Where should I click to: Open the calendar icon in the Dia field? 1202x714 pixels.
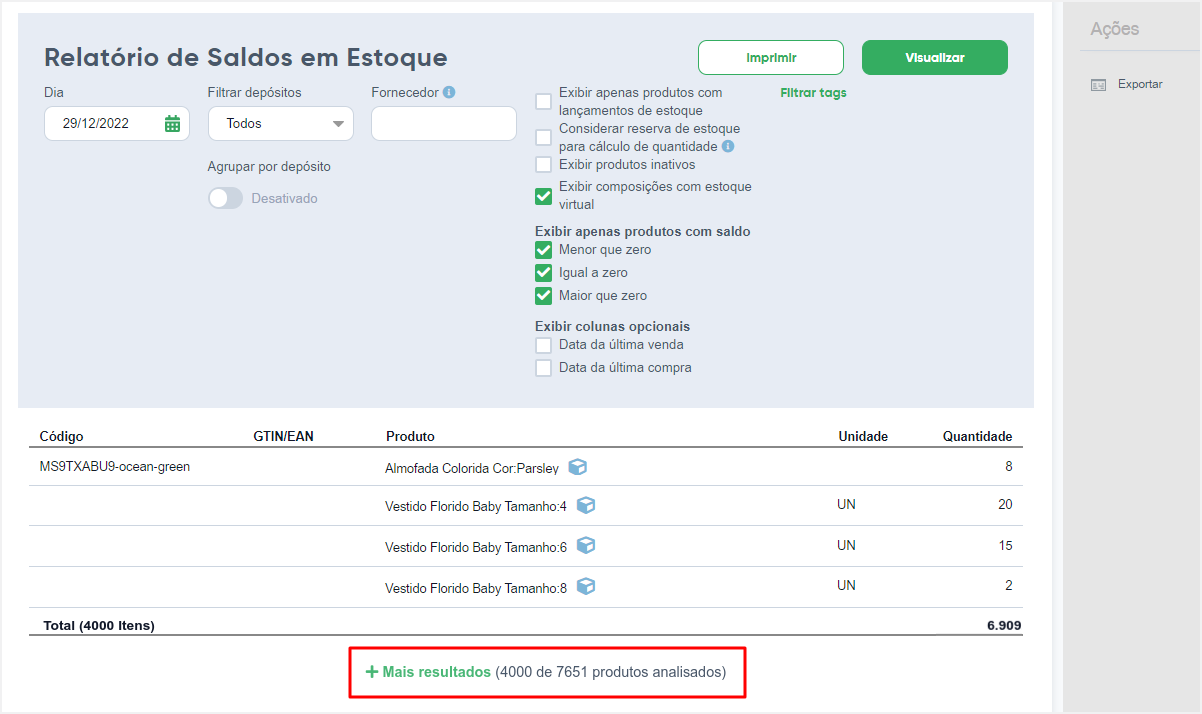(172, 124)
